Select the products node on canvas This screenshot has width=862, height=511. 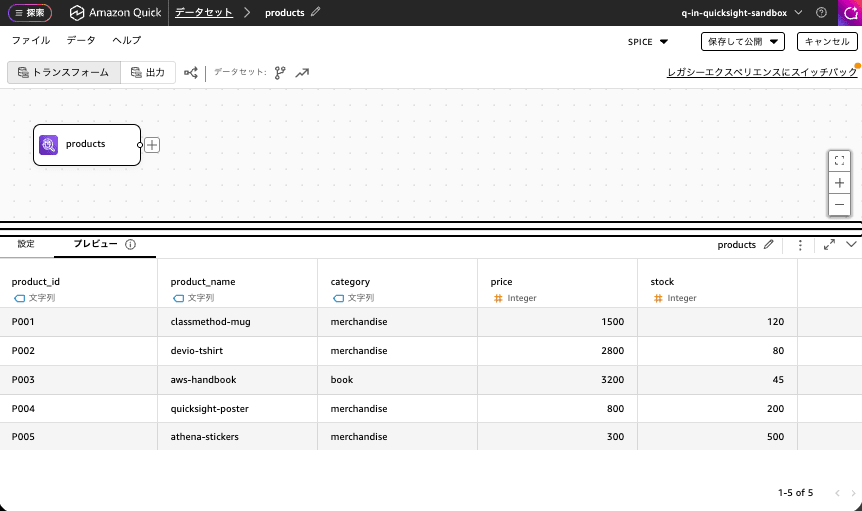click(87, 145)
